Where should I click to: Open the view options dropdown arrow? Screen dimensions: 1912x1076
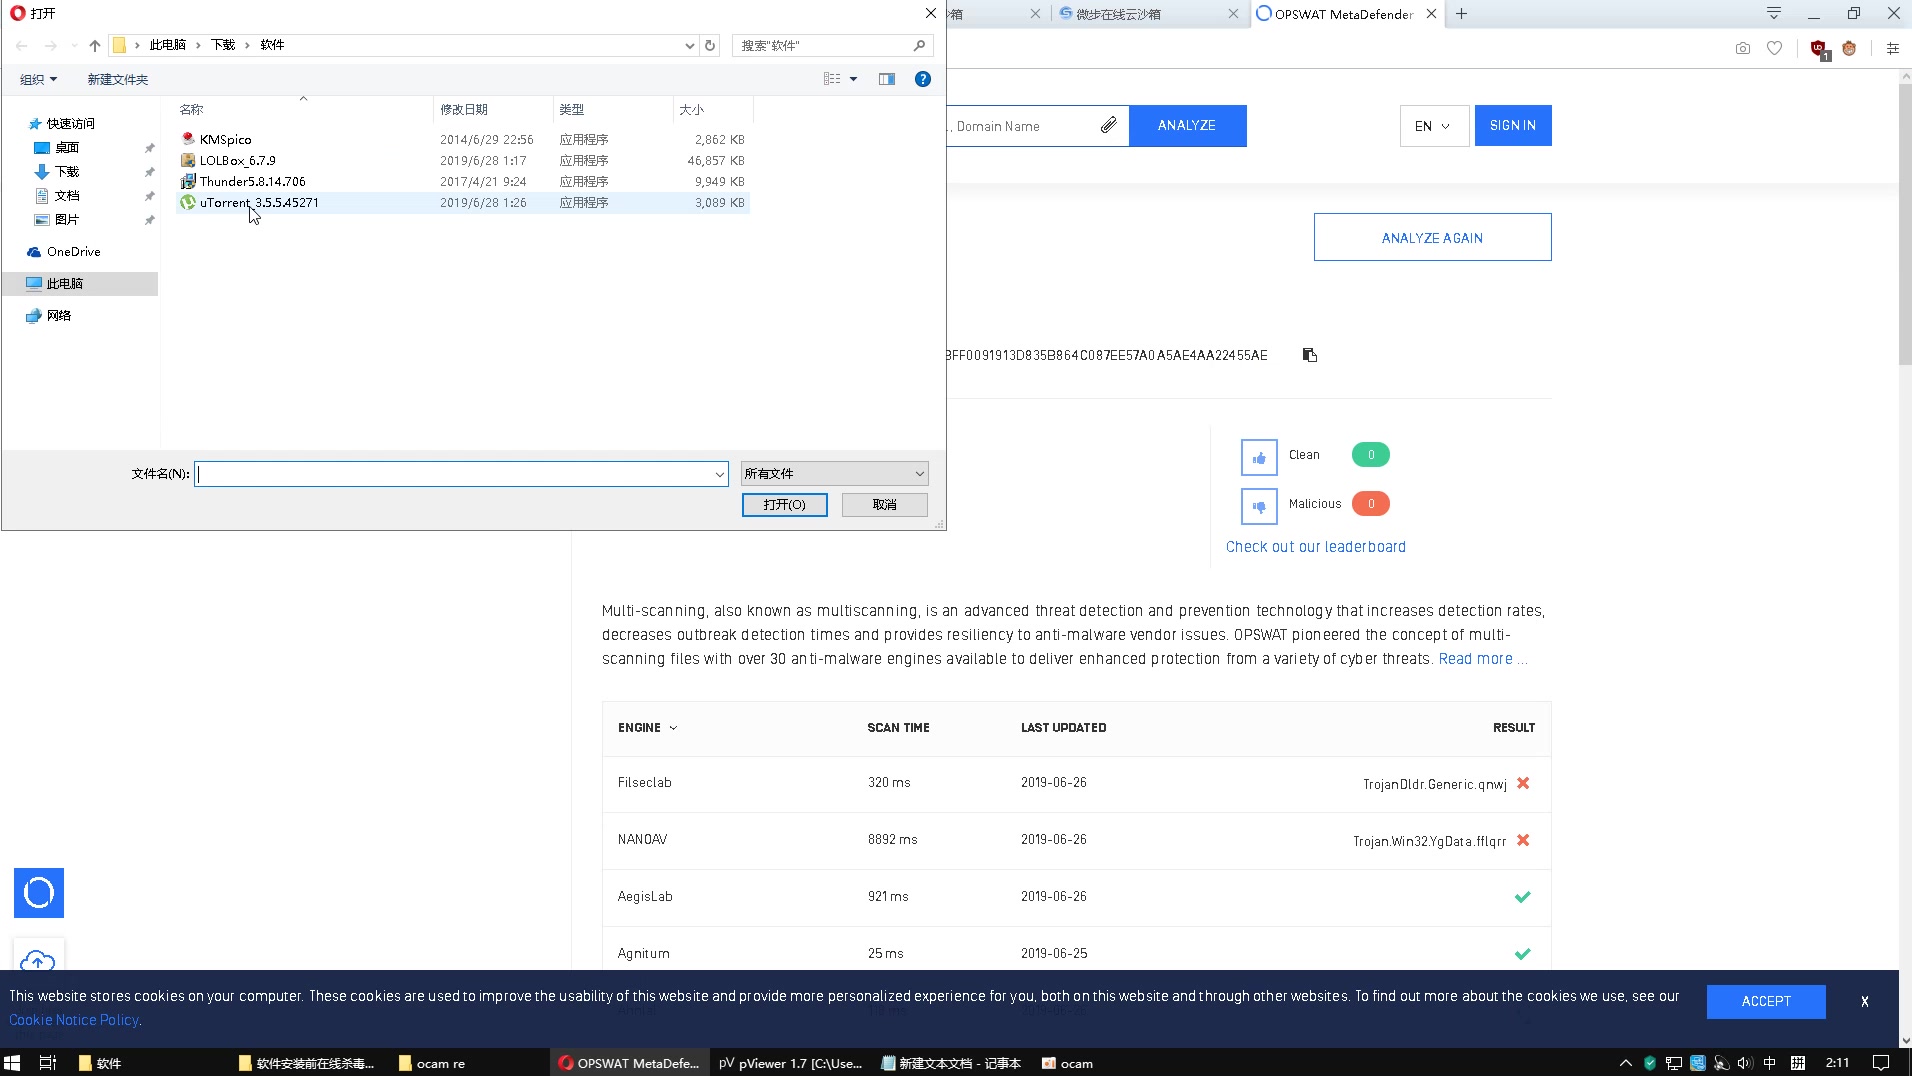(853, 79)
